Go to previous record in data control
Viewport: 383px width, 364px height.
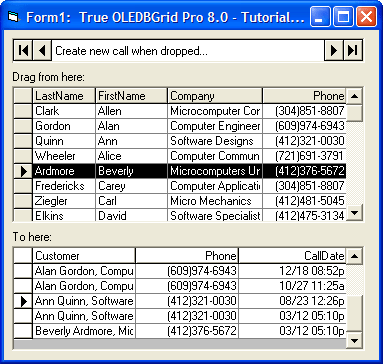[x=42, y=51]
